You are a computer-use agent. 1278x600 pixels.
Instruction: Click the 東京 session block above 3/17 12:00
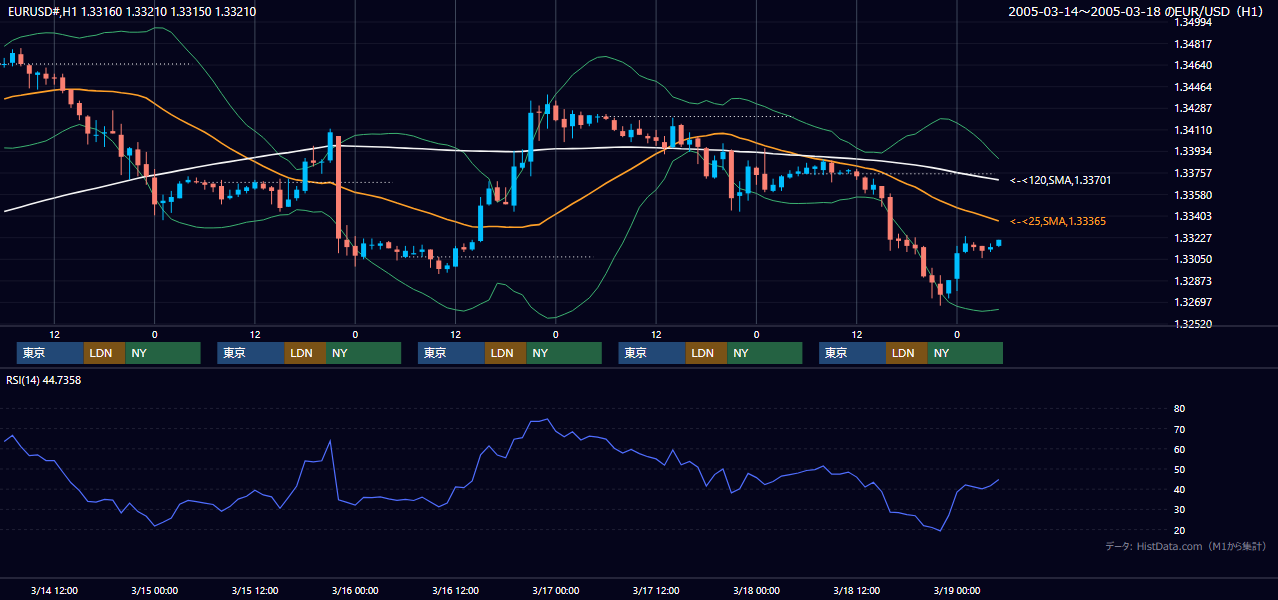[x=652, y=353]
